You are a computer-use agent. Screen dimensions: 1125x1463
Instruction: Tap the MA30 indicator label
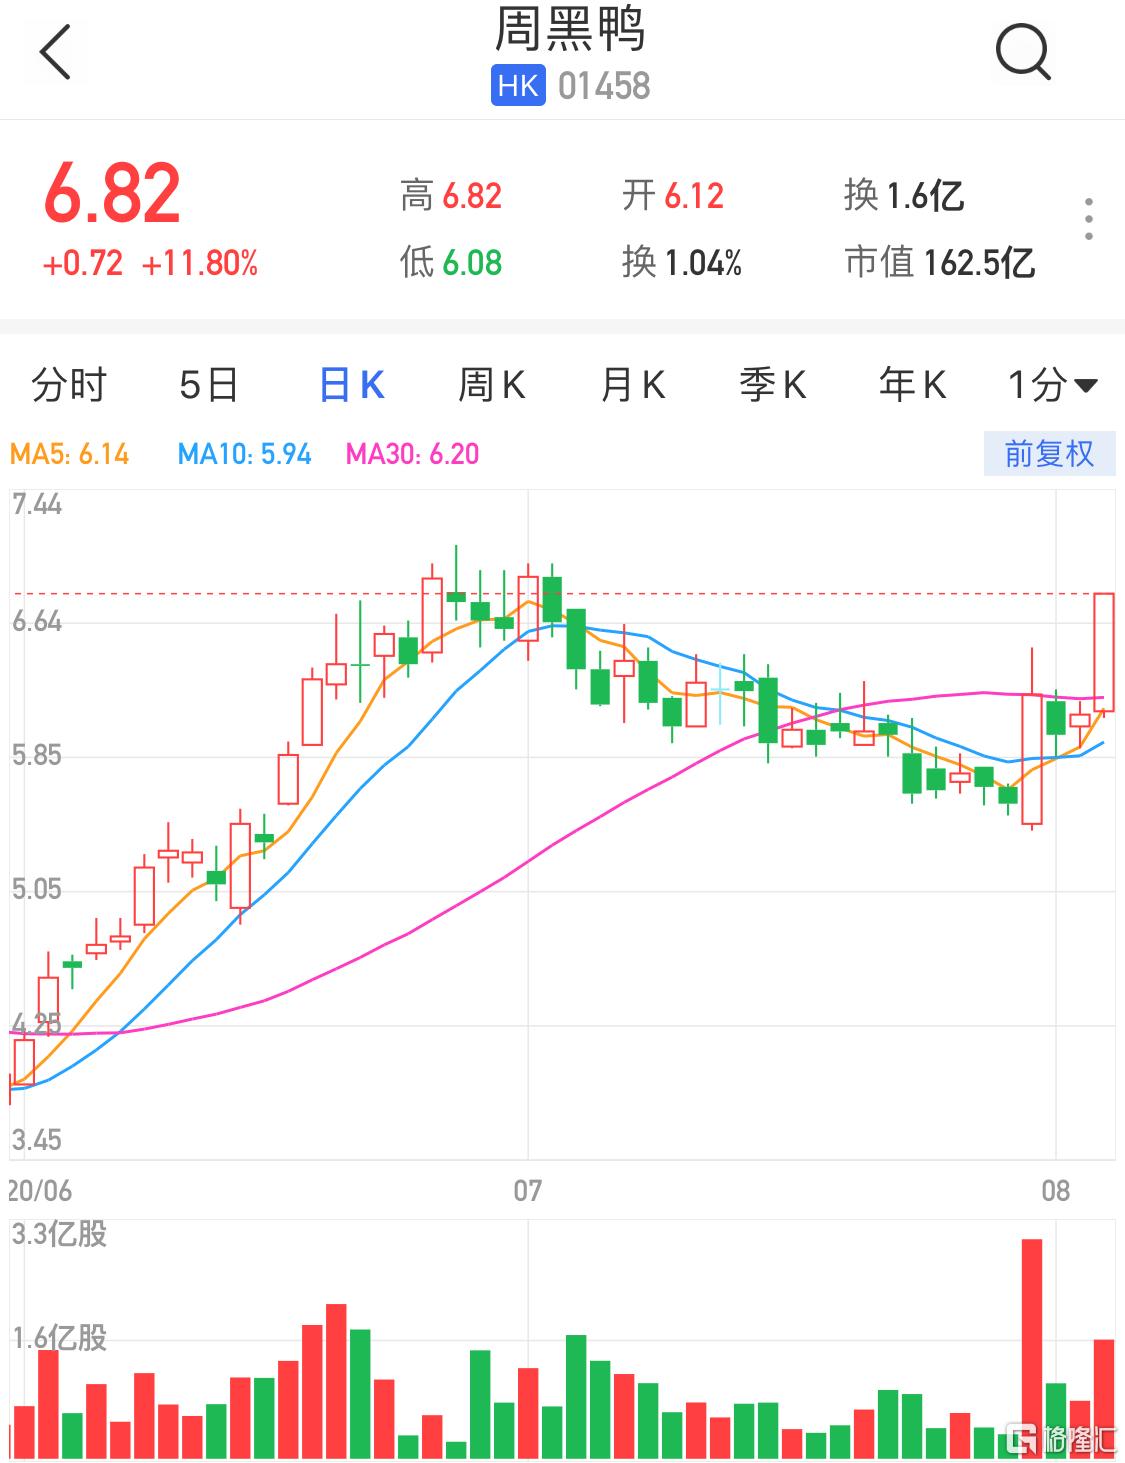[412, 455]
